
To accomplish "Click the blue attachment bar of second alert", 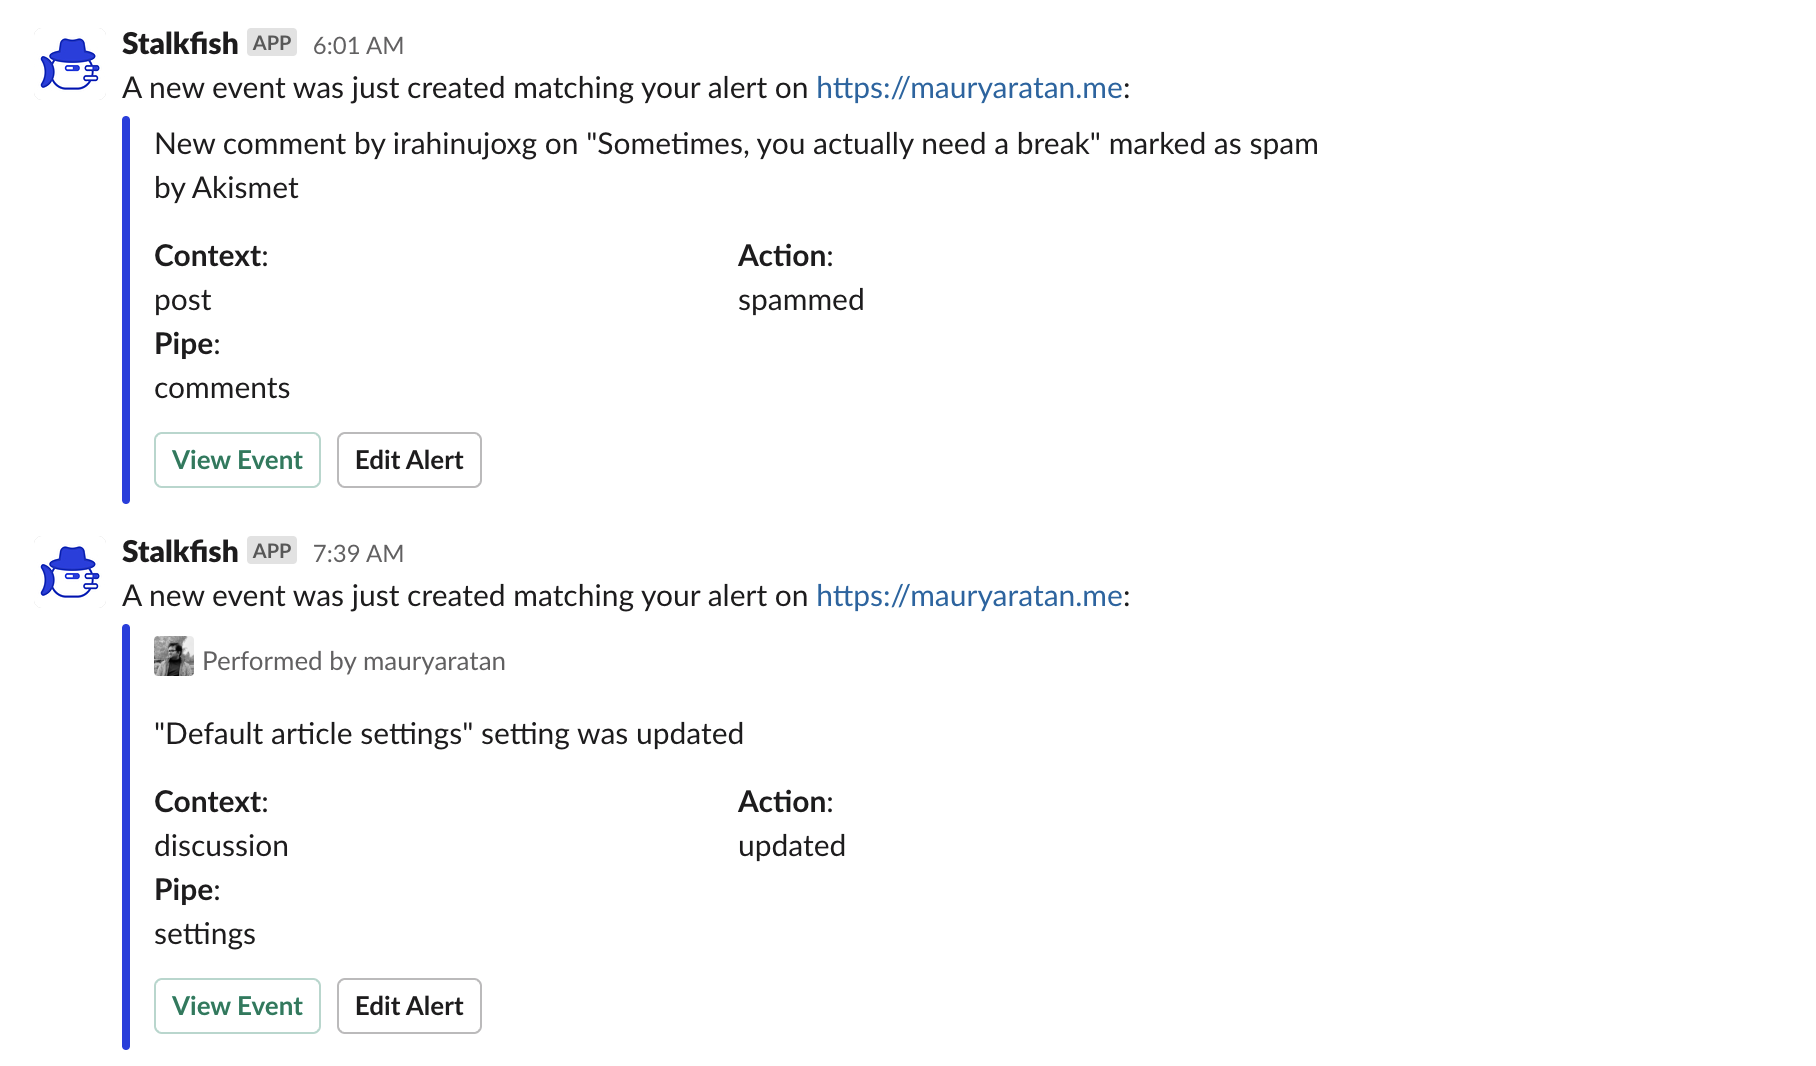I will pyautogui.click(x=126, y=837).
